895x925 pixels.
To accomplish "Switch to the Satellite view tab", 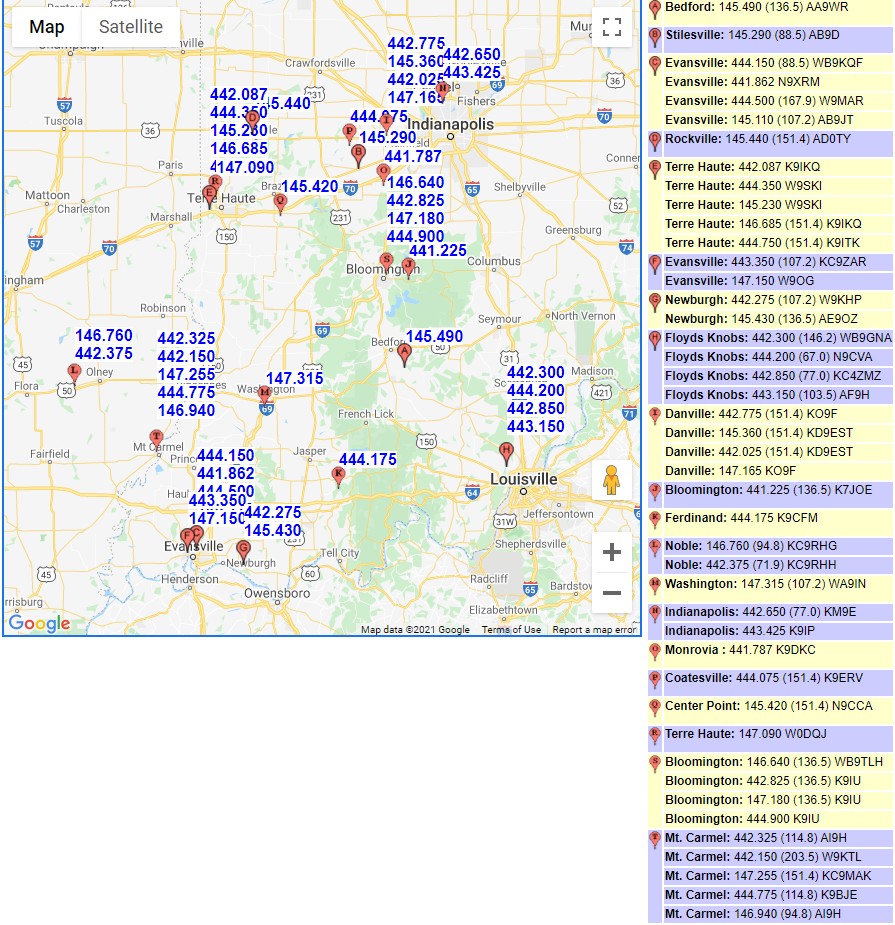I will tap(131, 27).
